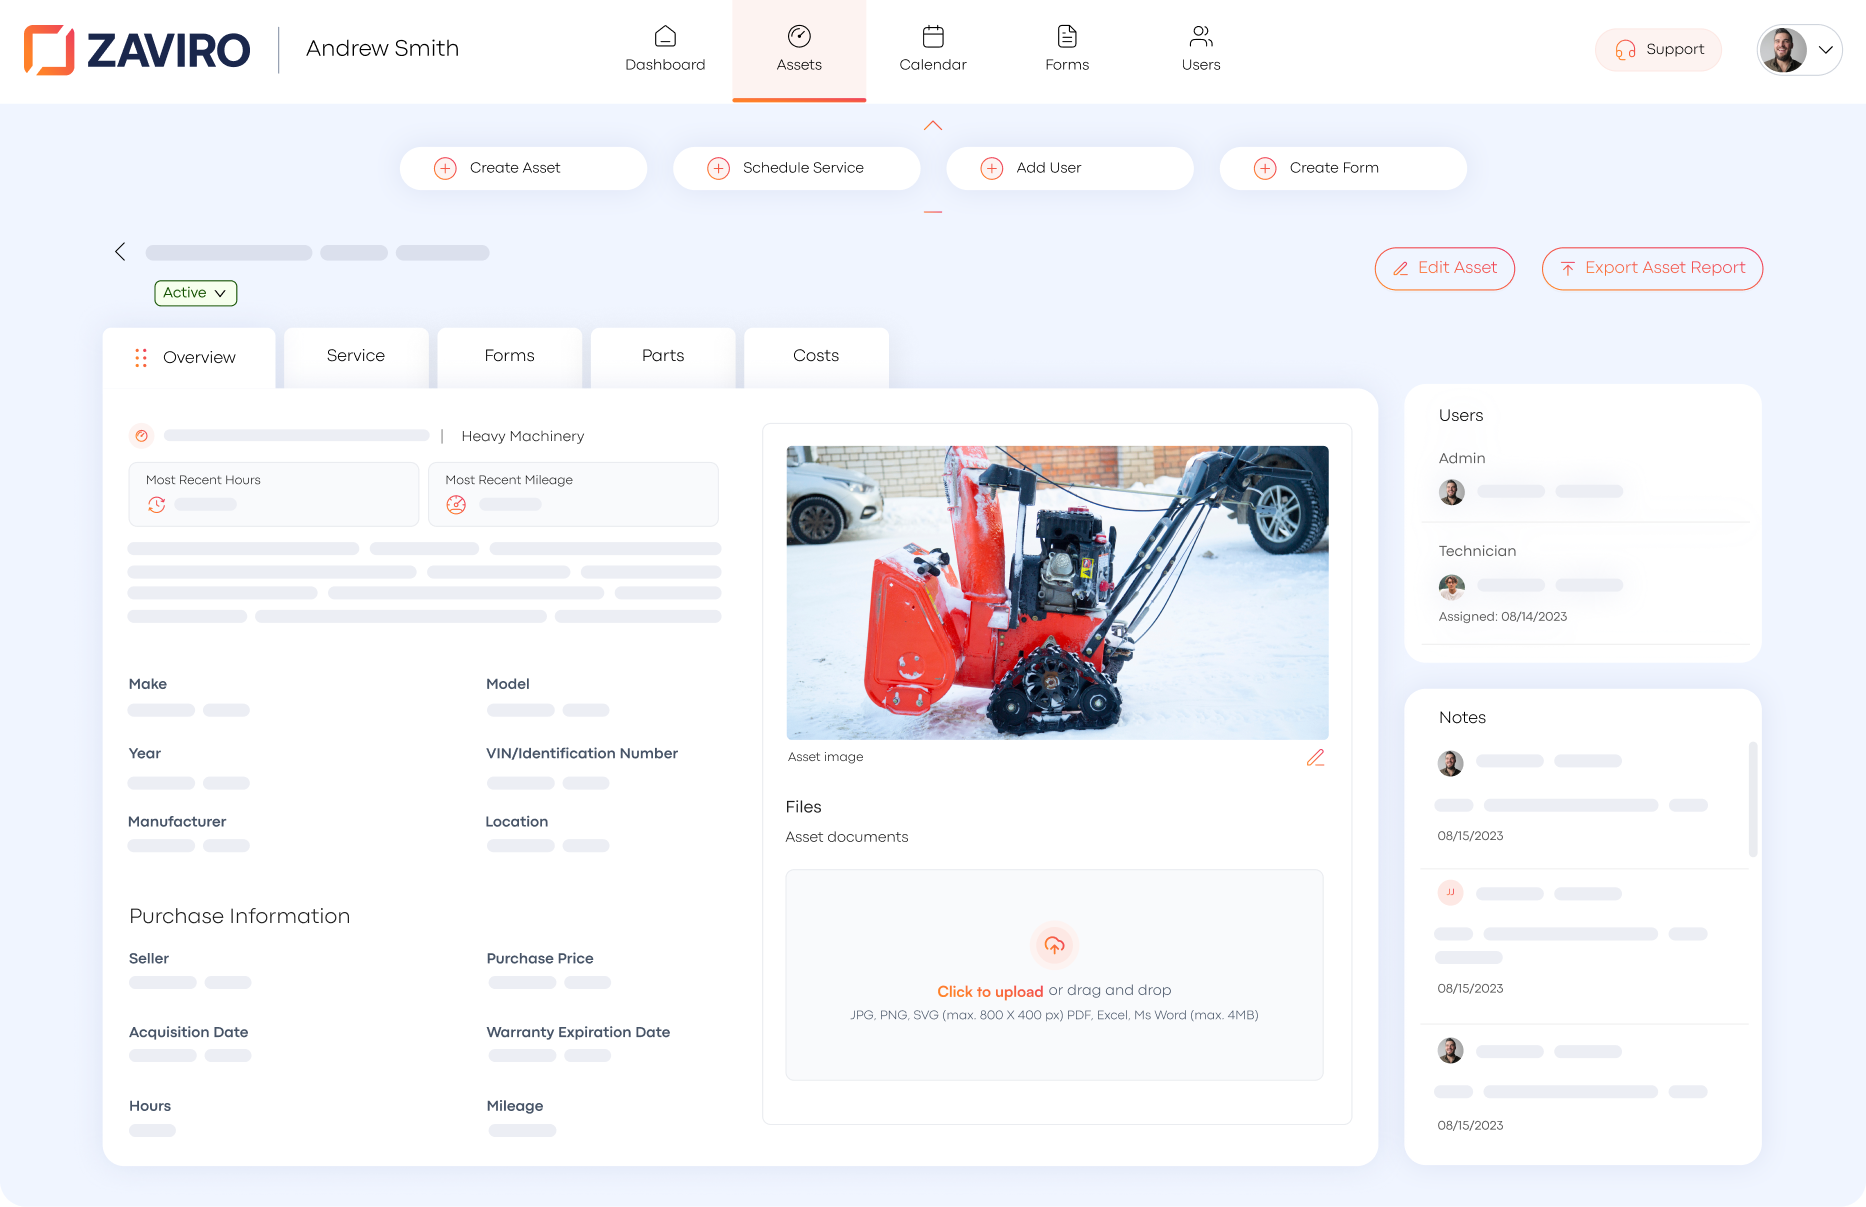Click the Most Recent Mileage gauge icon
1866x1207 pixels.
(456, 505)
